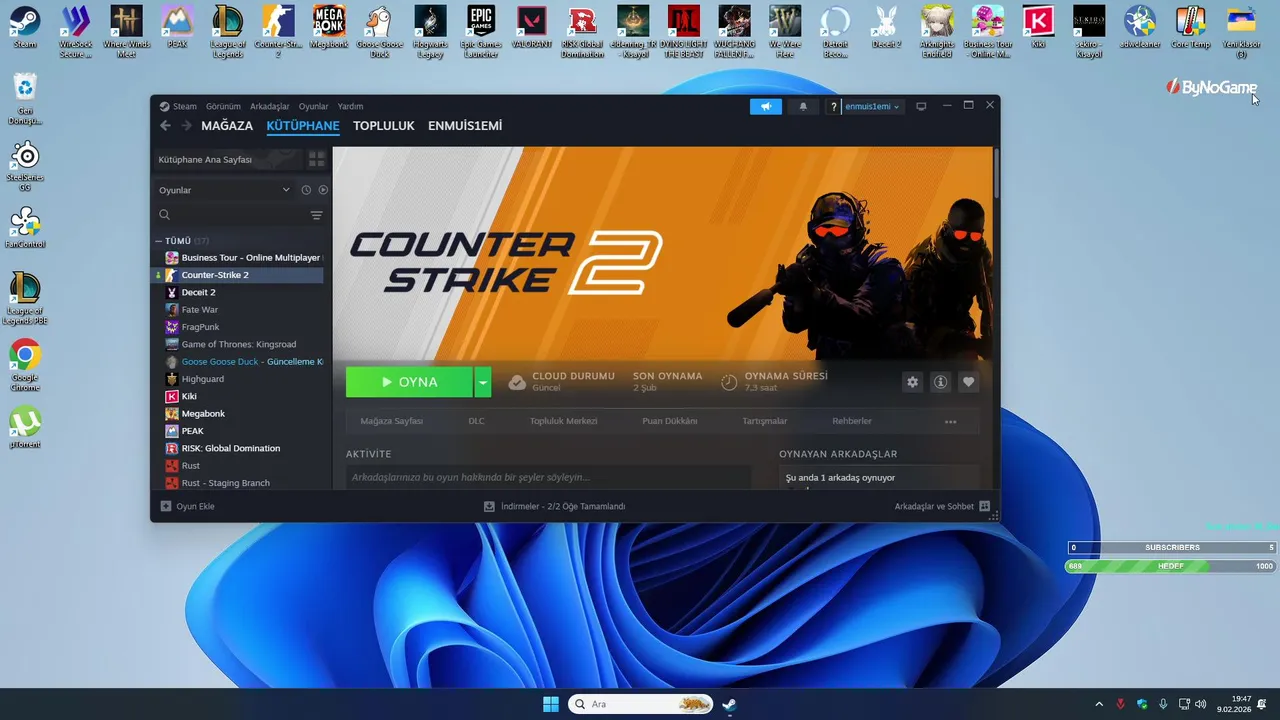Open the Mağaza Sayfası link

pyautogui.click(x=392, y=422)
